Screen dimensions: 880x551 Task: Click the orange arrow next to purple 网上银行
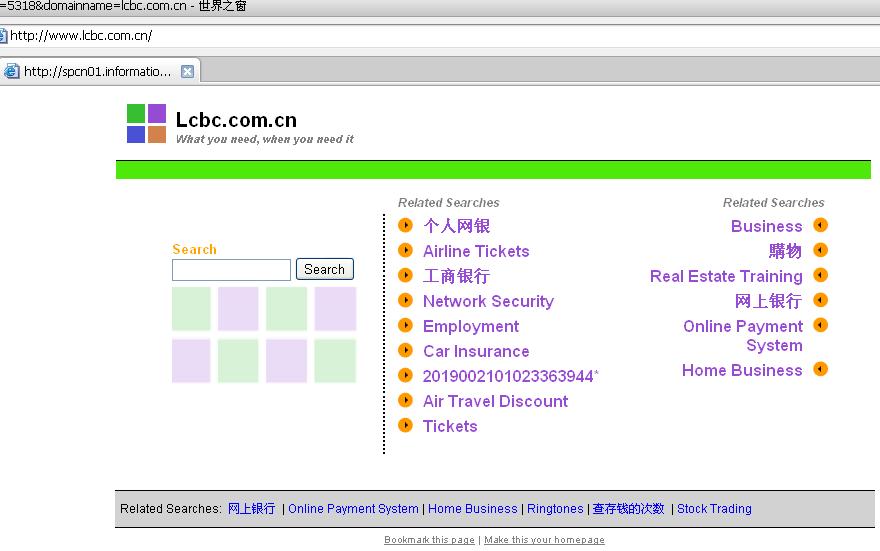pos(821,300)
